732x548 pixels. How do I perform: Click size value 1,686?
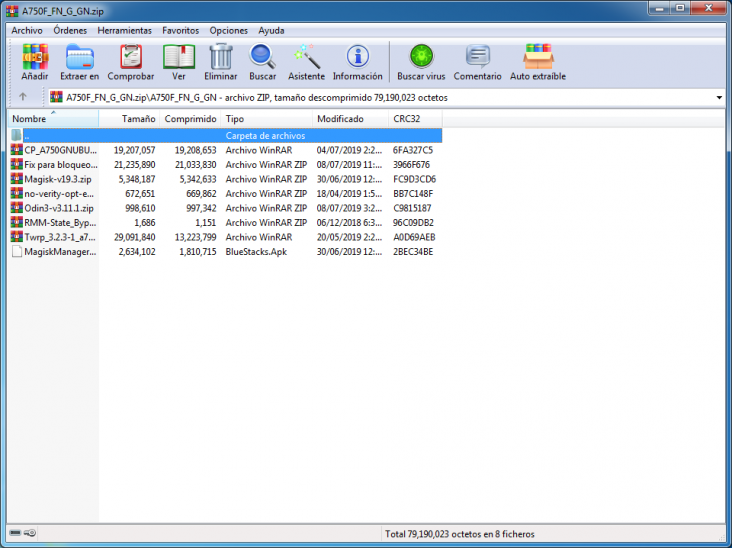(x=145, y=223)
